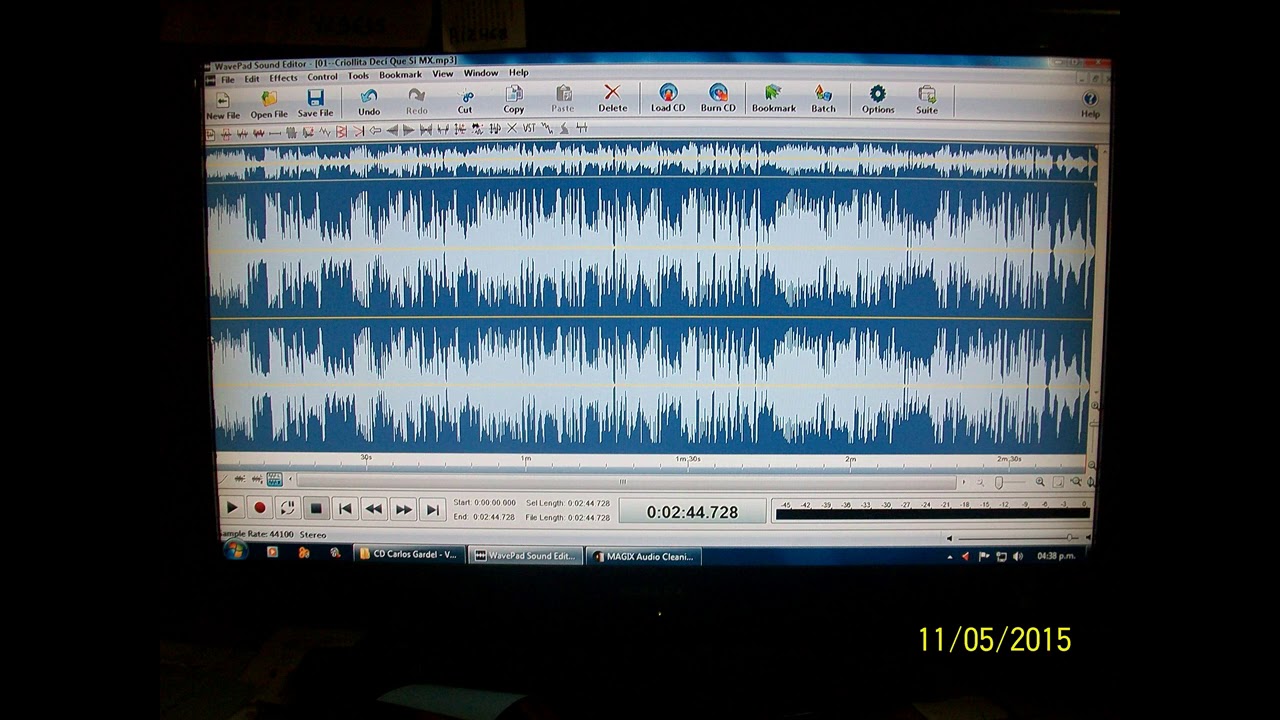Click the Load CD button
1280x720 pixels.
(668, 98)
